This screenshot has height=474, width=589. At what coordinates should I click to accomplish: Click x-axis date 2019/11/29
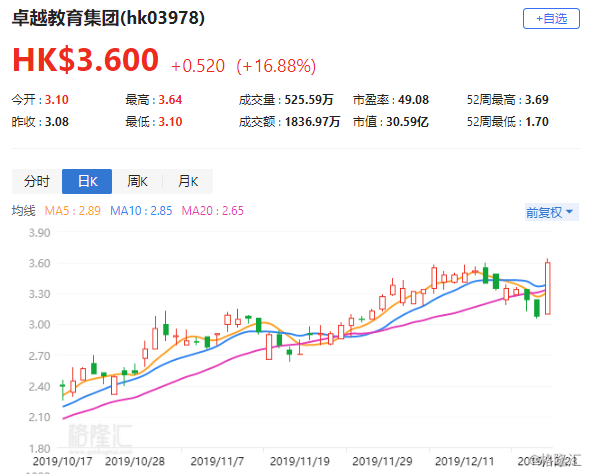point(382,461)
